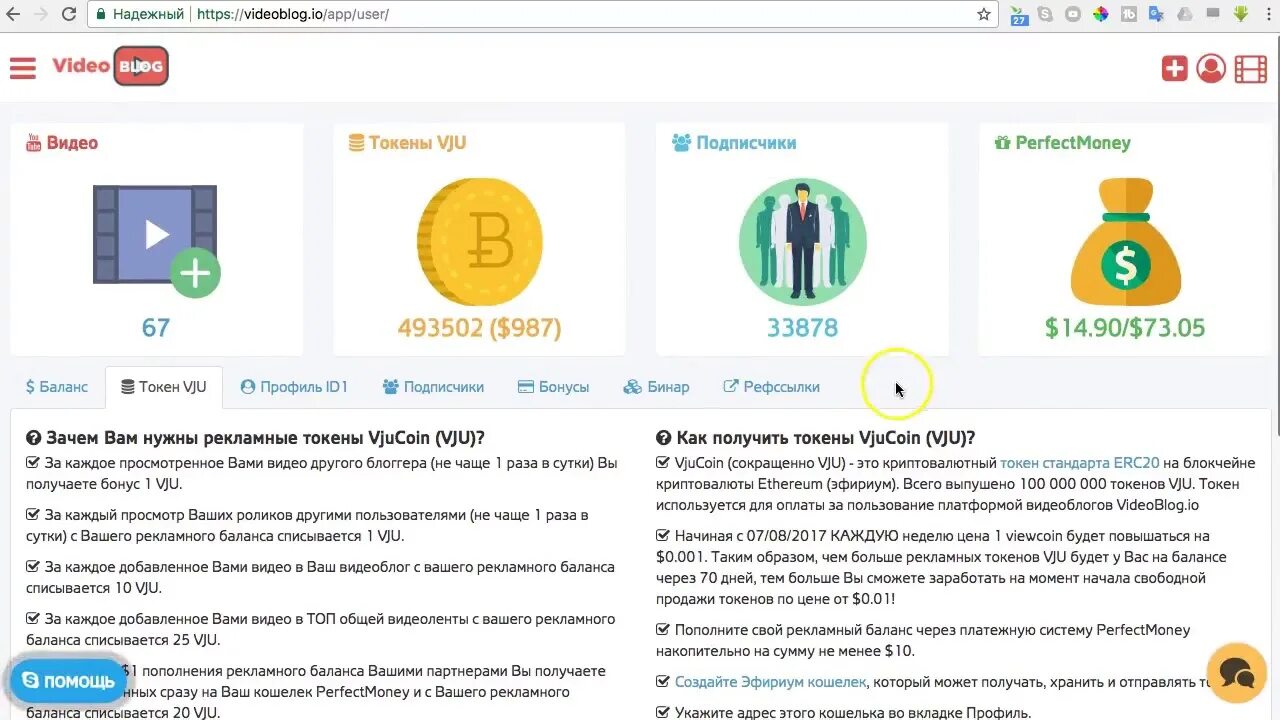This screenshot has width=1280, height=720.
Task: Open Chrome three-dot menu
Action: [x=1267, y=14]
